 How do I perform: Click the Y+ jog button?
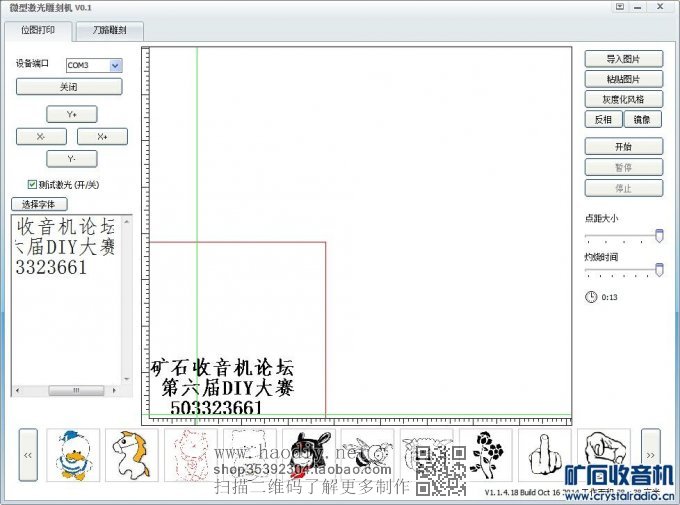tap(71, 114)
